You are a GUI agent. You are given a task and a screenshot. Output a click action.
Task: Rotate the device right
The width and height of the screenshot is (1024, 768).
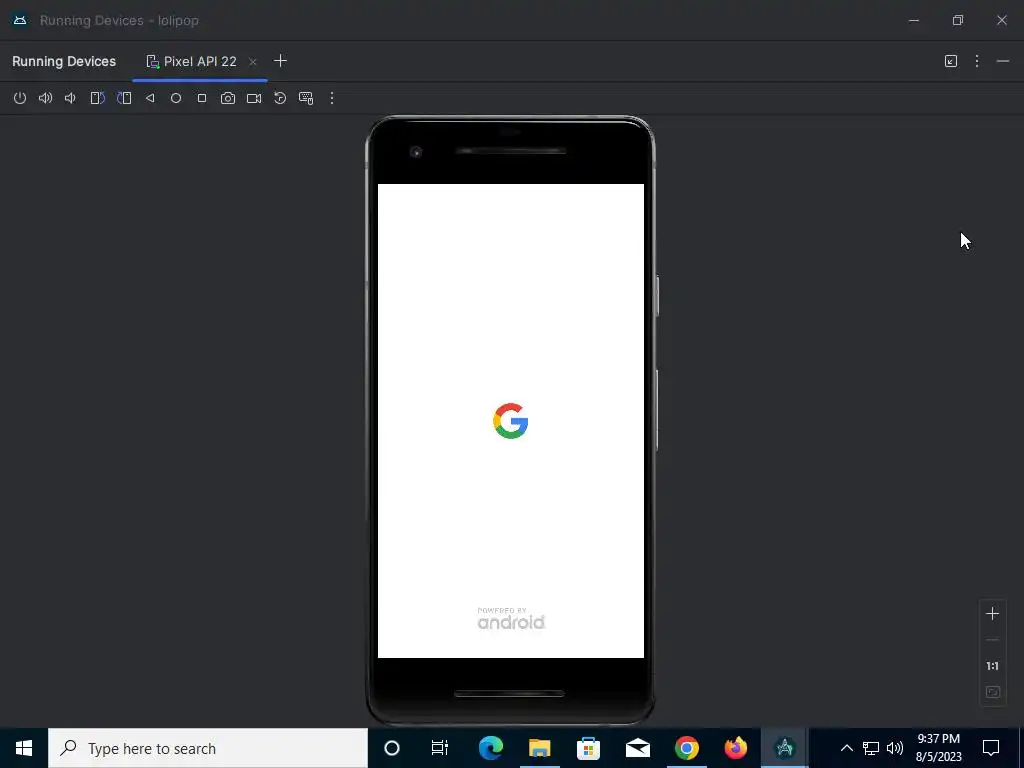click(123, 98)
